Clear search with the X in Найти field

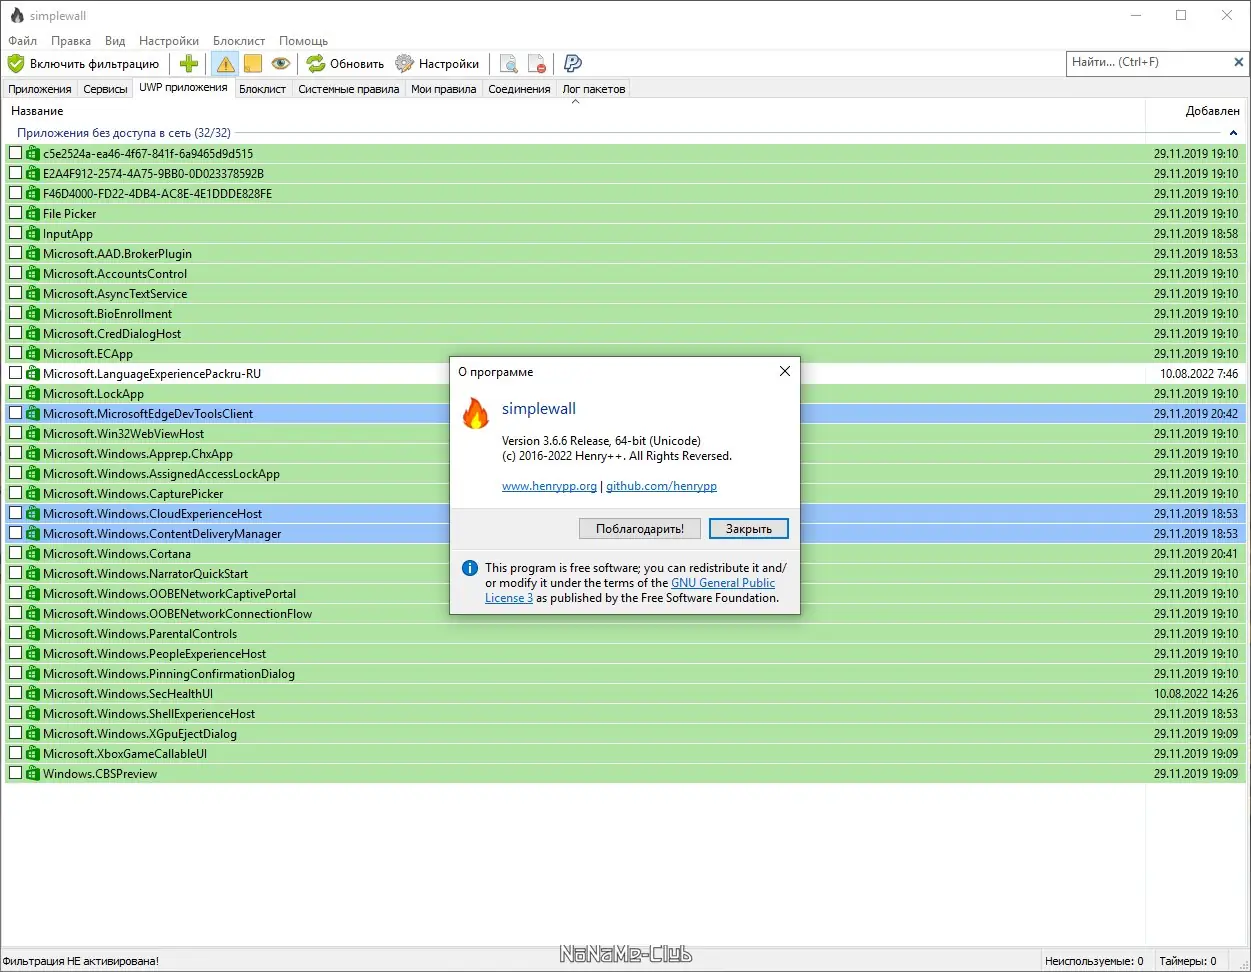(1238, 62)
